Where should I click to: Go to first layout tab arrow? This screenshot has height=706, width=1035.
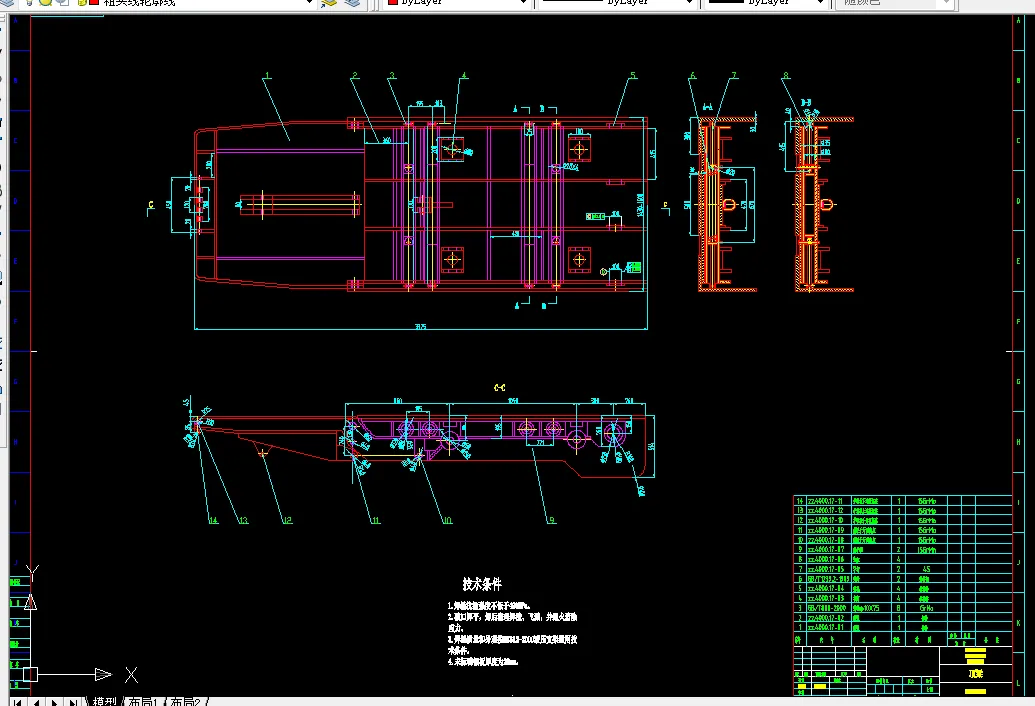17,702
